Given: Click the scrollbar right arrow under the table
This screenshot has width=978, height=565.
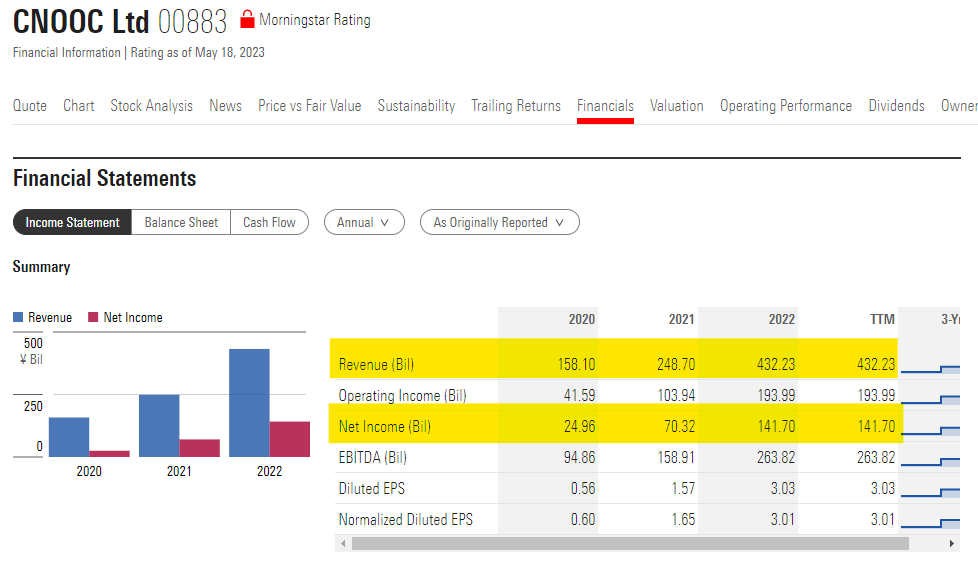Looking at the screenshot, I should pos(951,543).
